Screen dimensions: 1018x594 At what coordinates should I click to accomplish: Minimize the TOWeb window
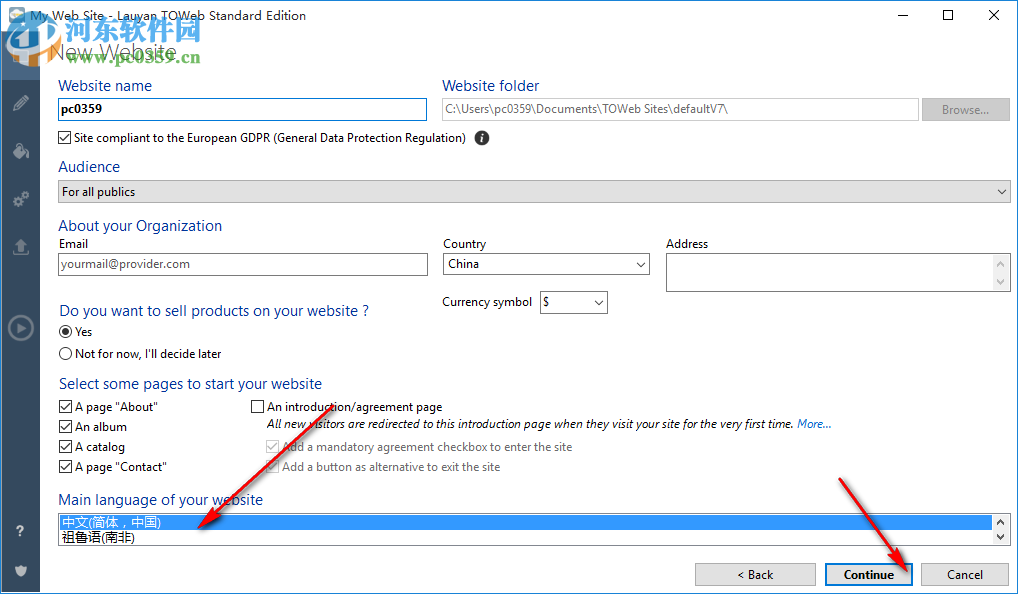(x=902, y=15)
